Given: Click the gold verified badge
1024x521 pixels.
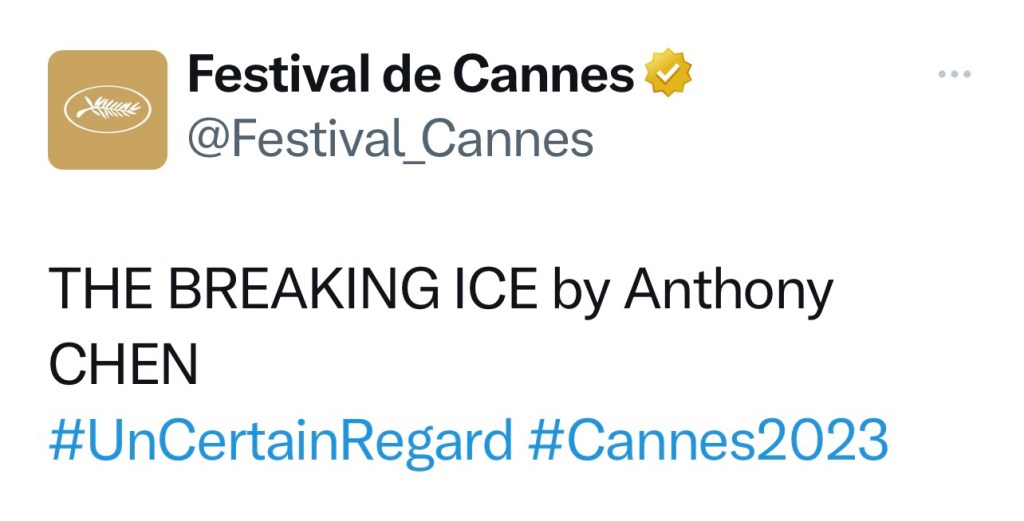Looking at the screenshot, I should click(x=669, y=75).
